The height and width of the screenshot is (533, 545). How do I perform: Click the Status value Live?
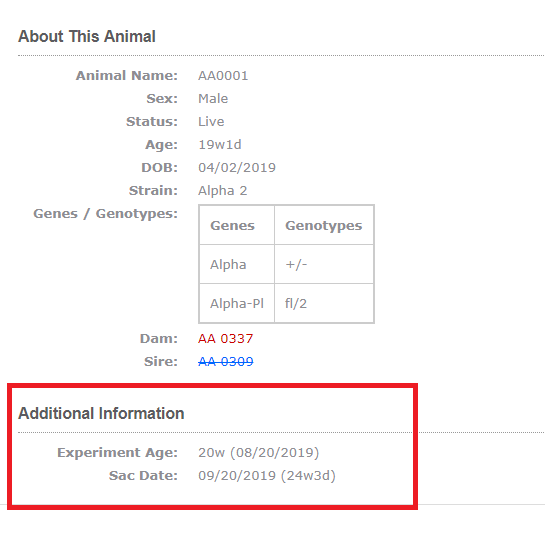click(x=211, y=121)
